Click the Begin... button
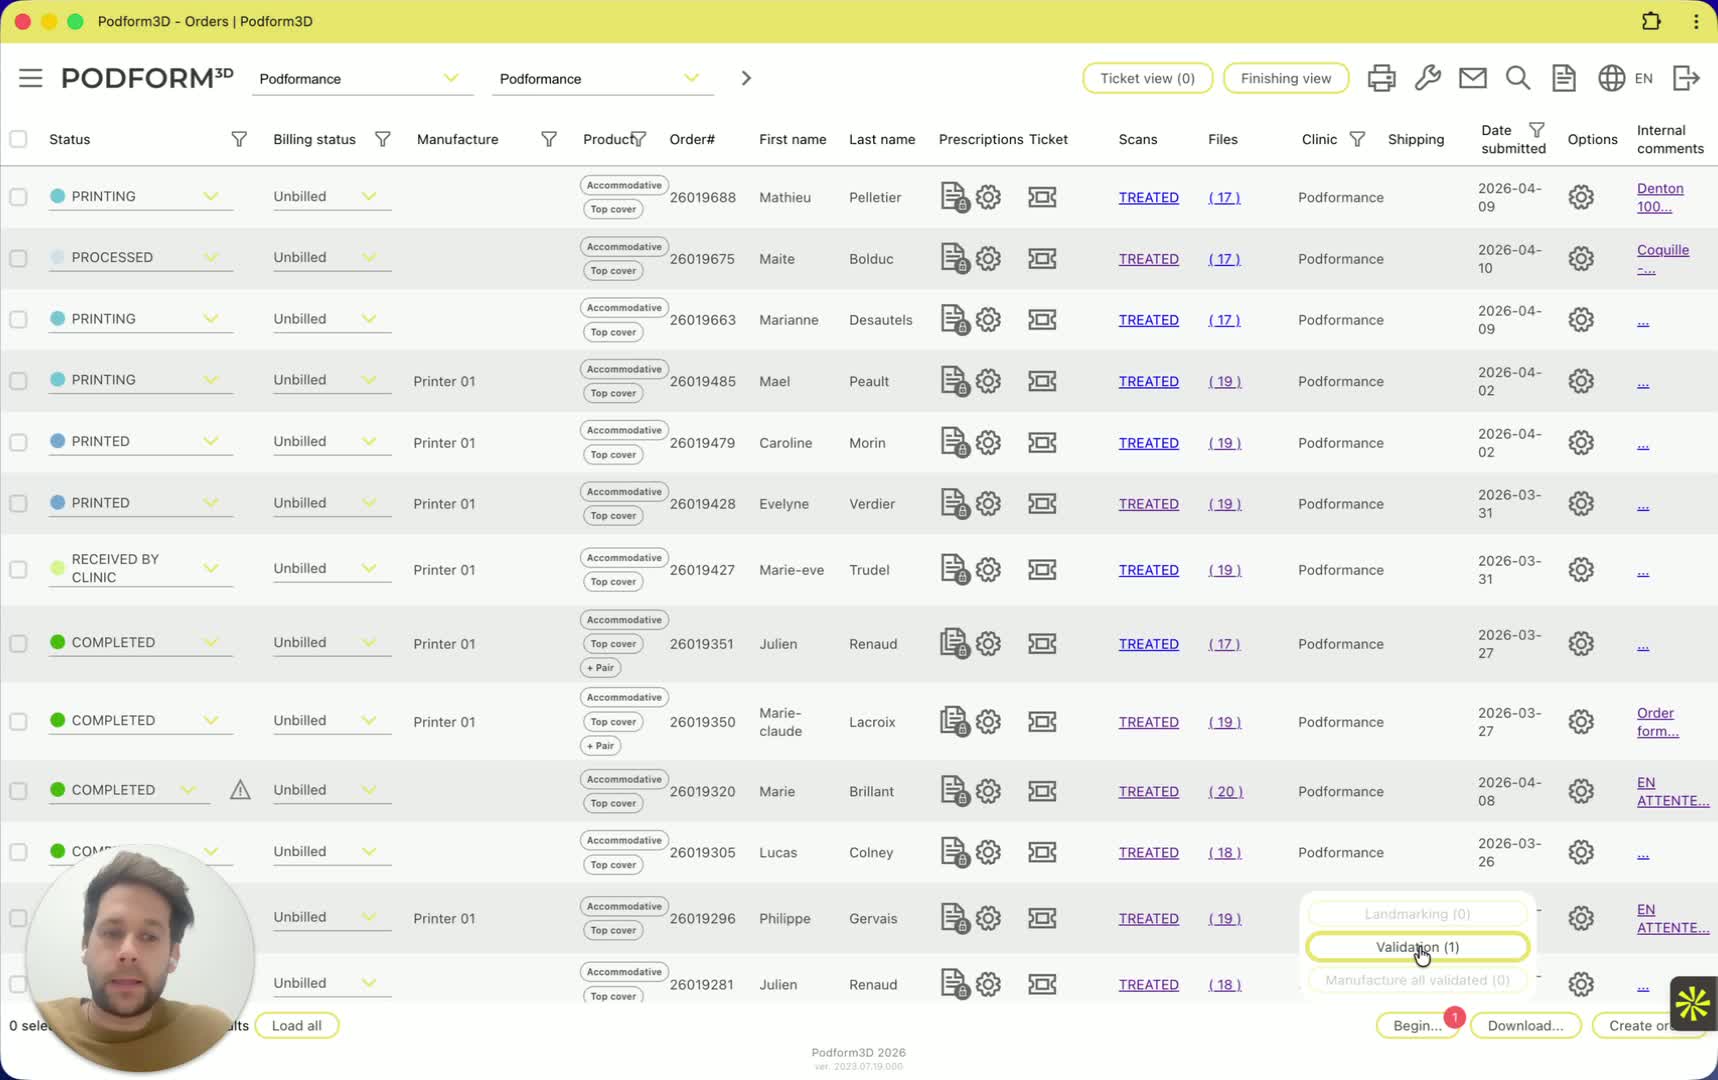 [x=1417, y=1026]
